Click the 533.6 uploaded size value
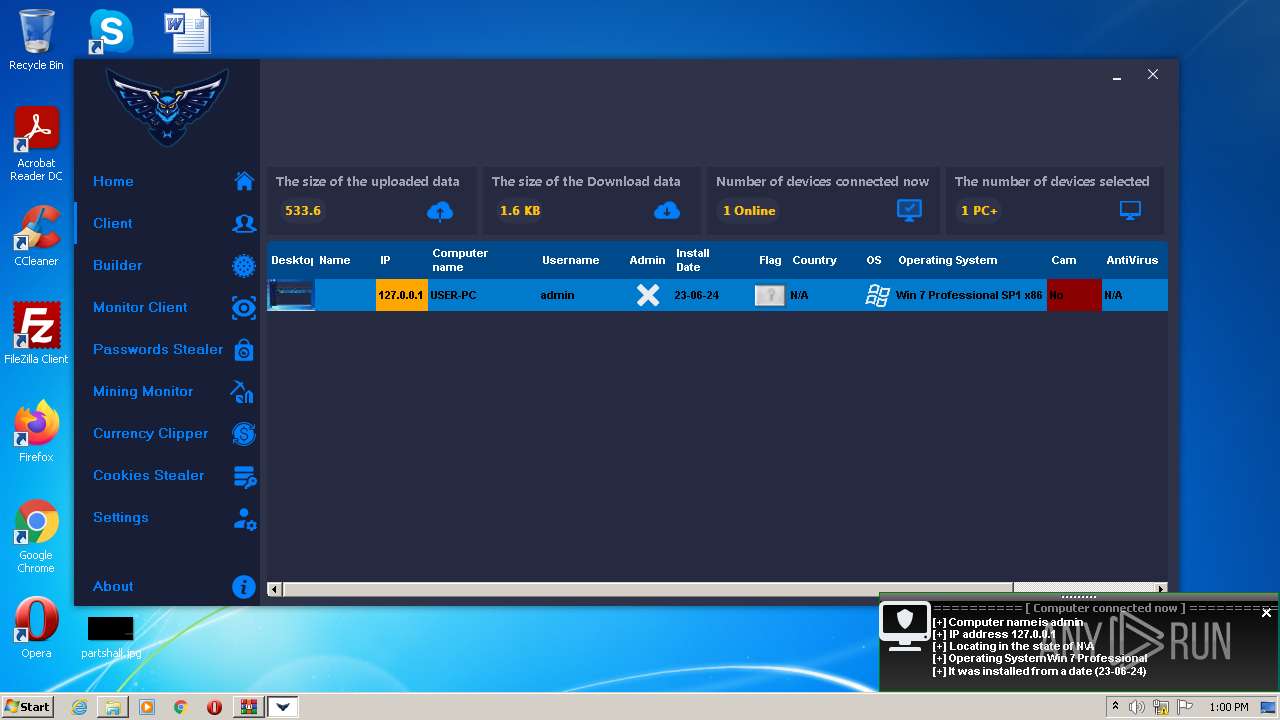The image size is (1280, 720). click(x=303, y=211)
